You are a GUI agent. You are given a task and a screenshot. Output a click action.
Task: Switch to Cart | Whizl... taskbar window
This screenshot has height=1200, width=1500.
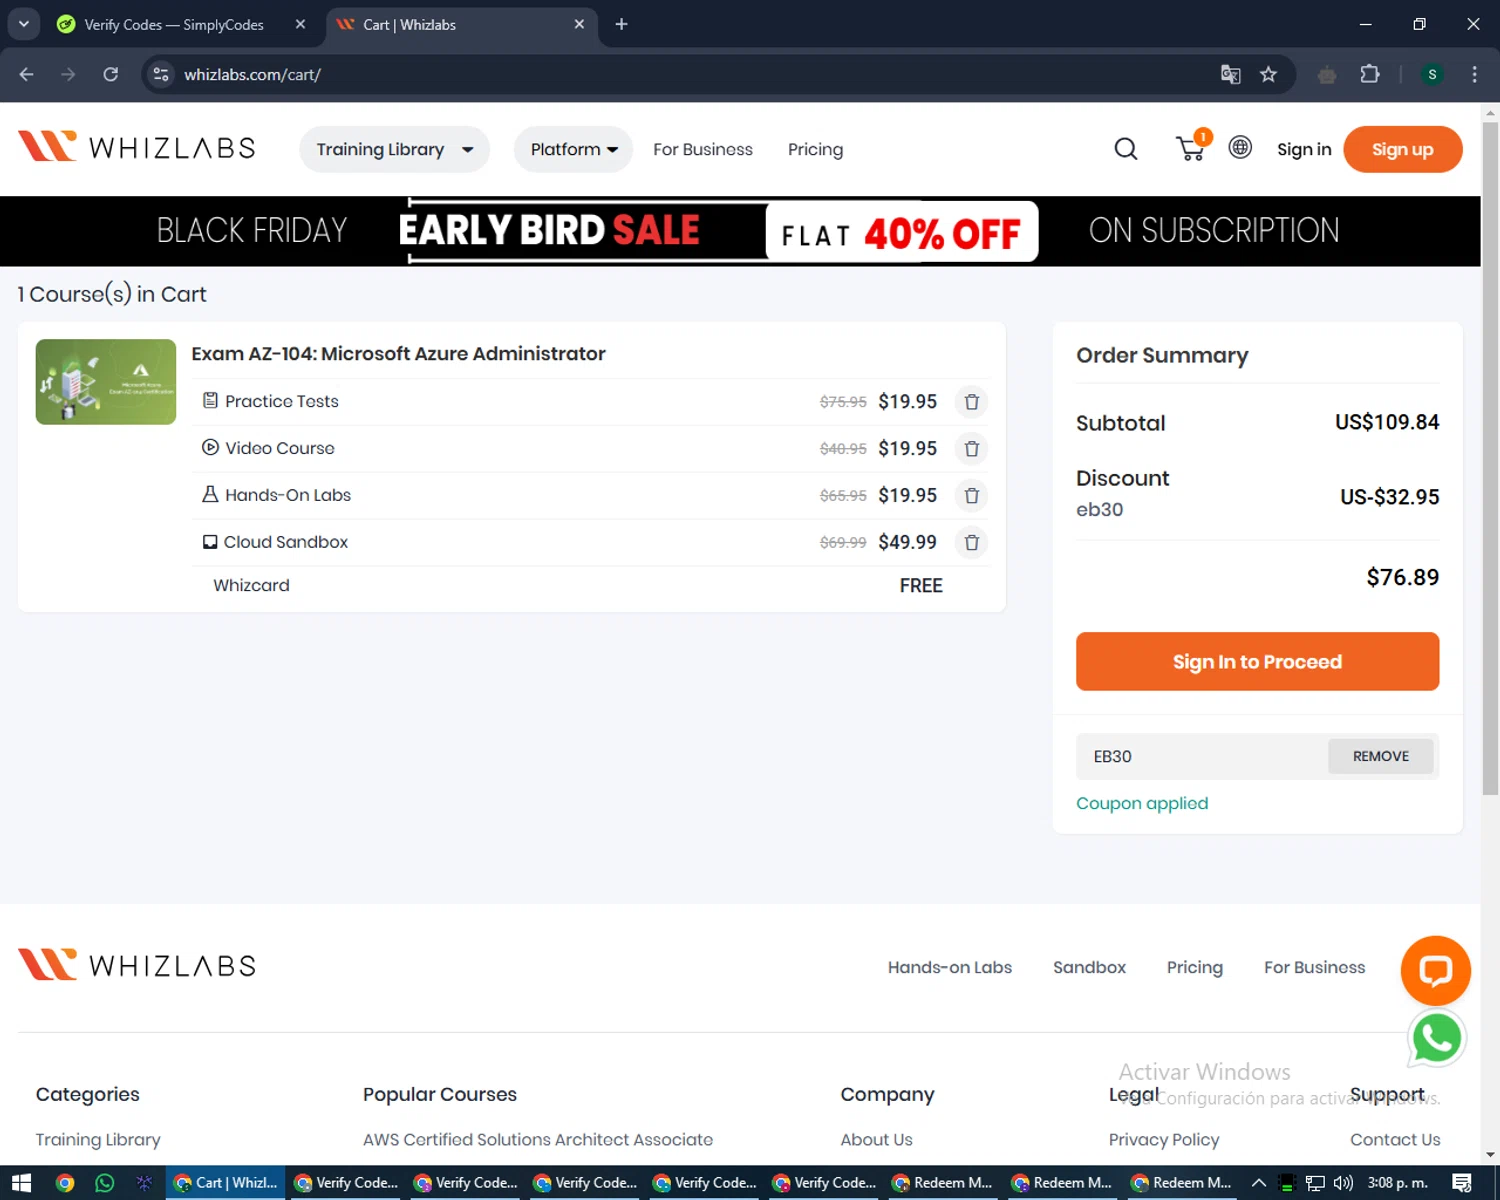coord(225,1183)
